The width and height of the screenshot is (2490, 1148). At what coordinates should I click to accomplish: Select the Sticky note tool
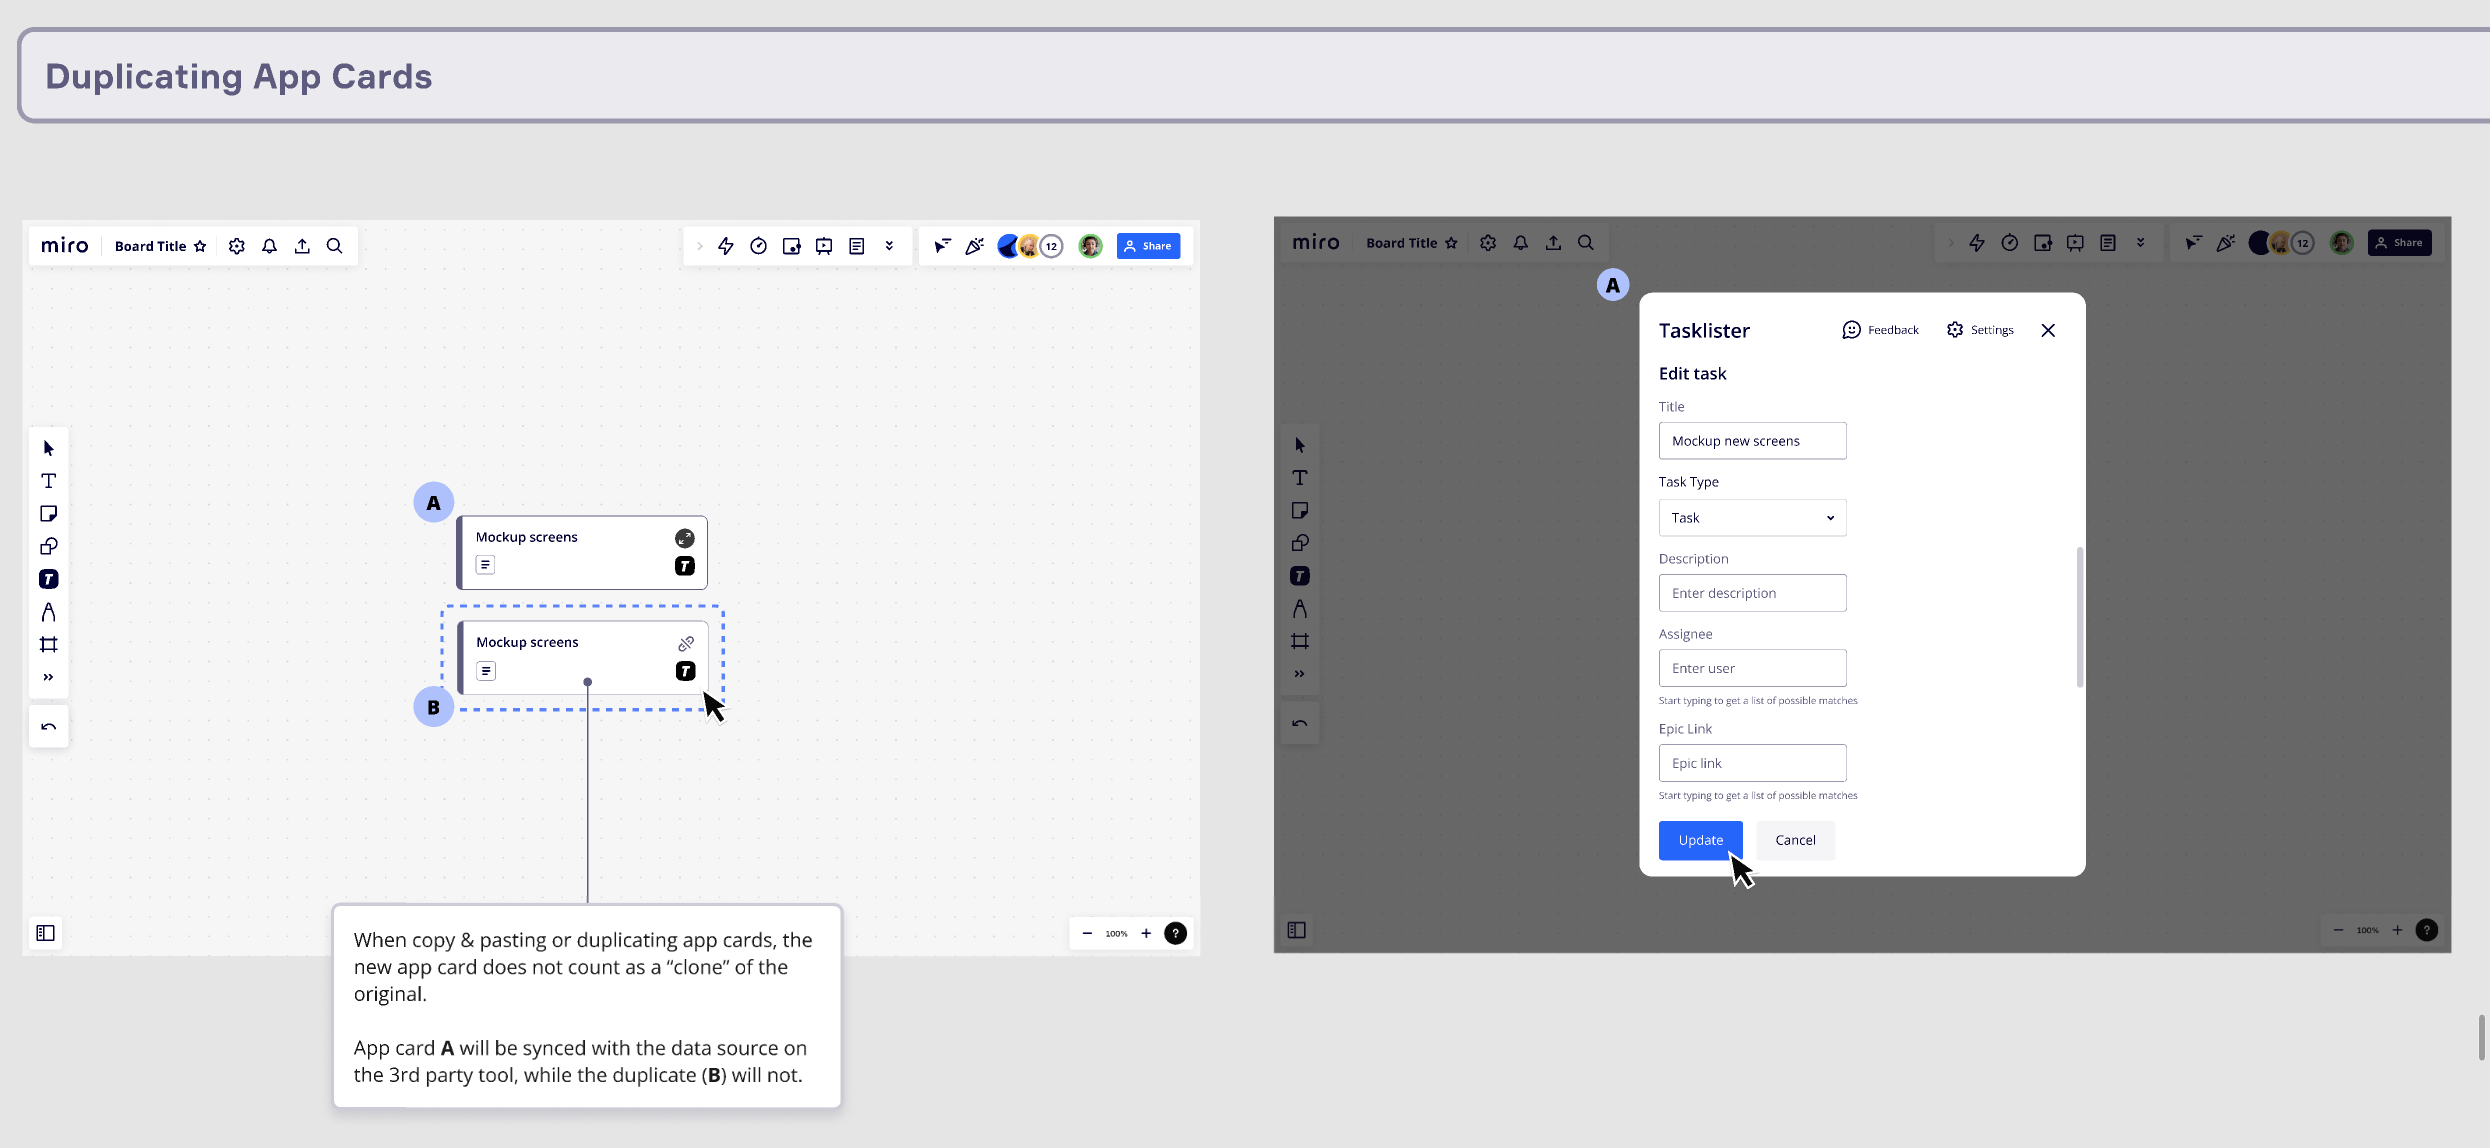(x=48, y=514)
